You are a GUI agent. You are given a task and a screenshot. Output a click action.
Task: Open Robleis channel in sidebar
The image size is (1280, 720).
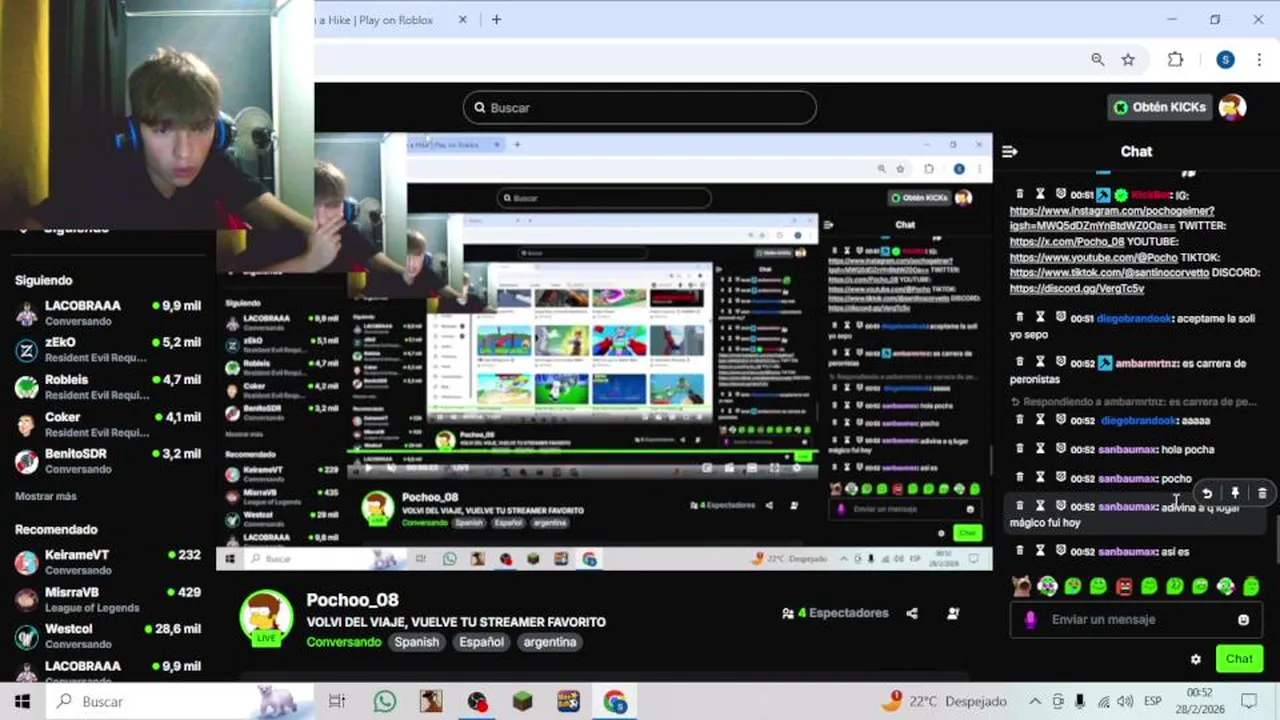click(108, 387)
